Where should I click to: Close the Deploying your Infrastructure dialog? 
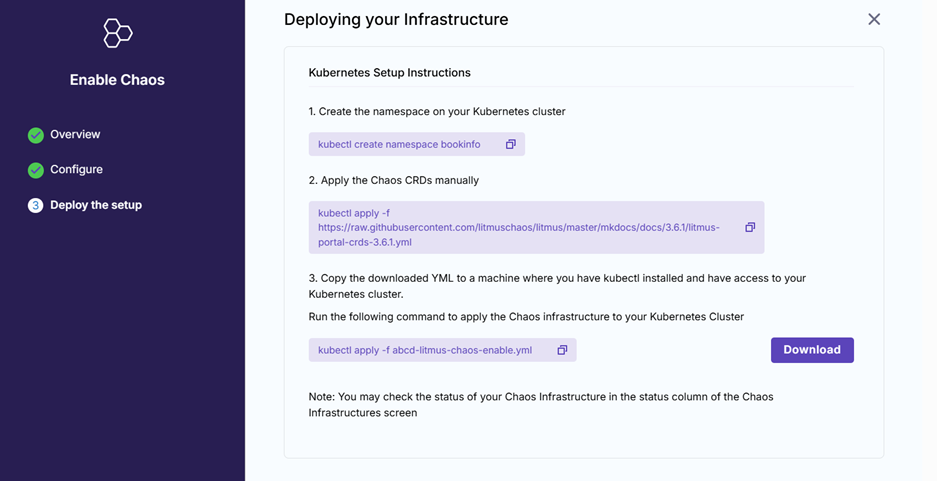[x=874, y=19]
